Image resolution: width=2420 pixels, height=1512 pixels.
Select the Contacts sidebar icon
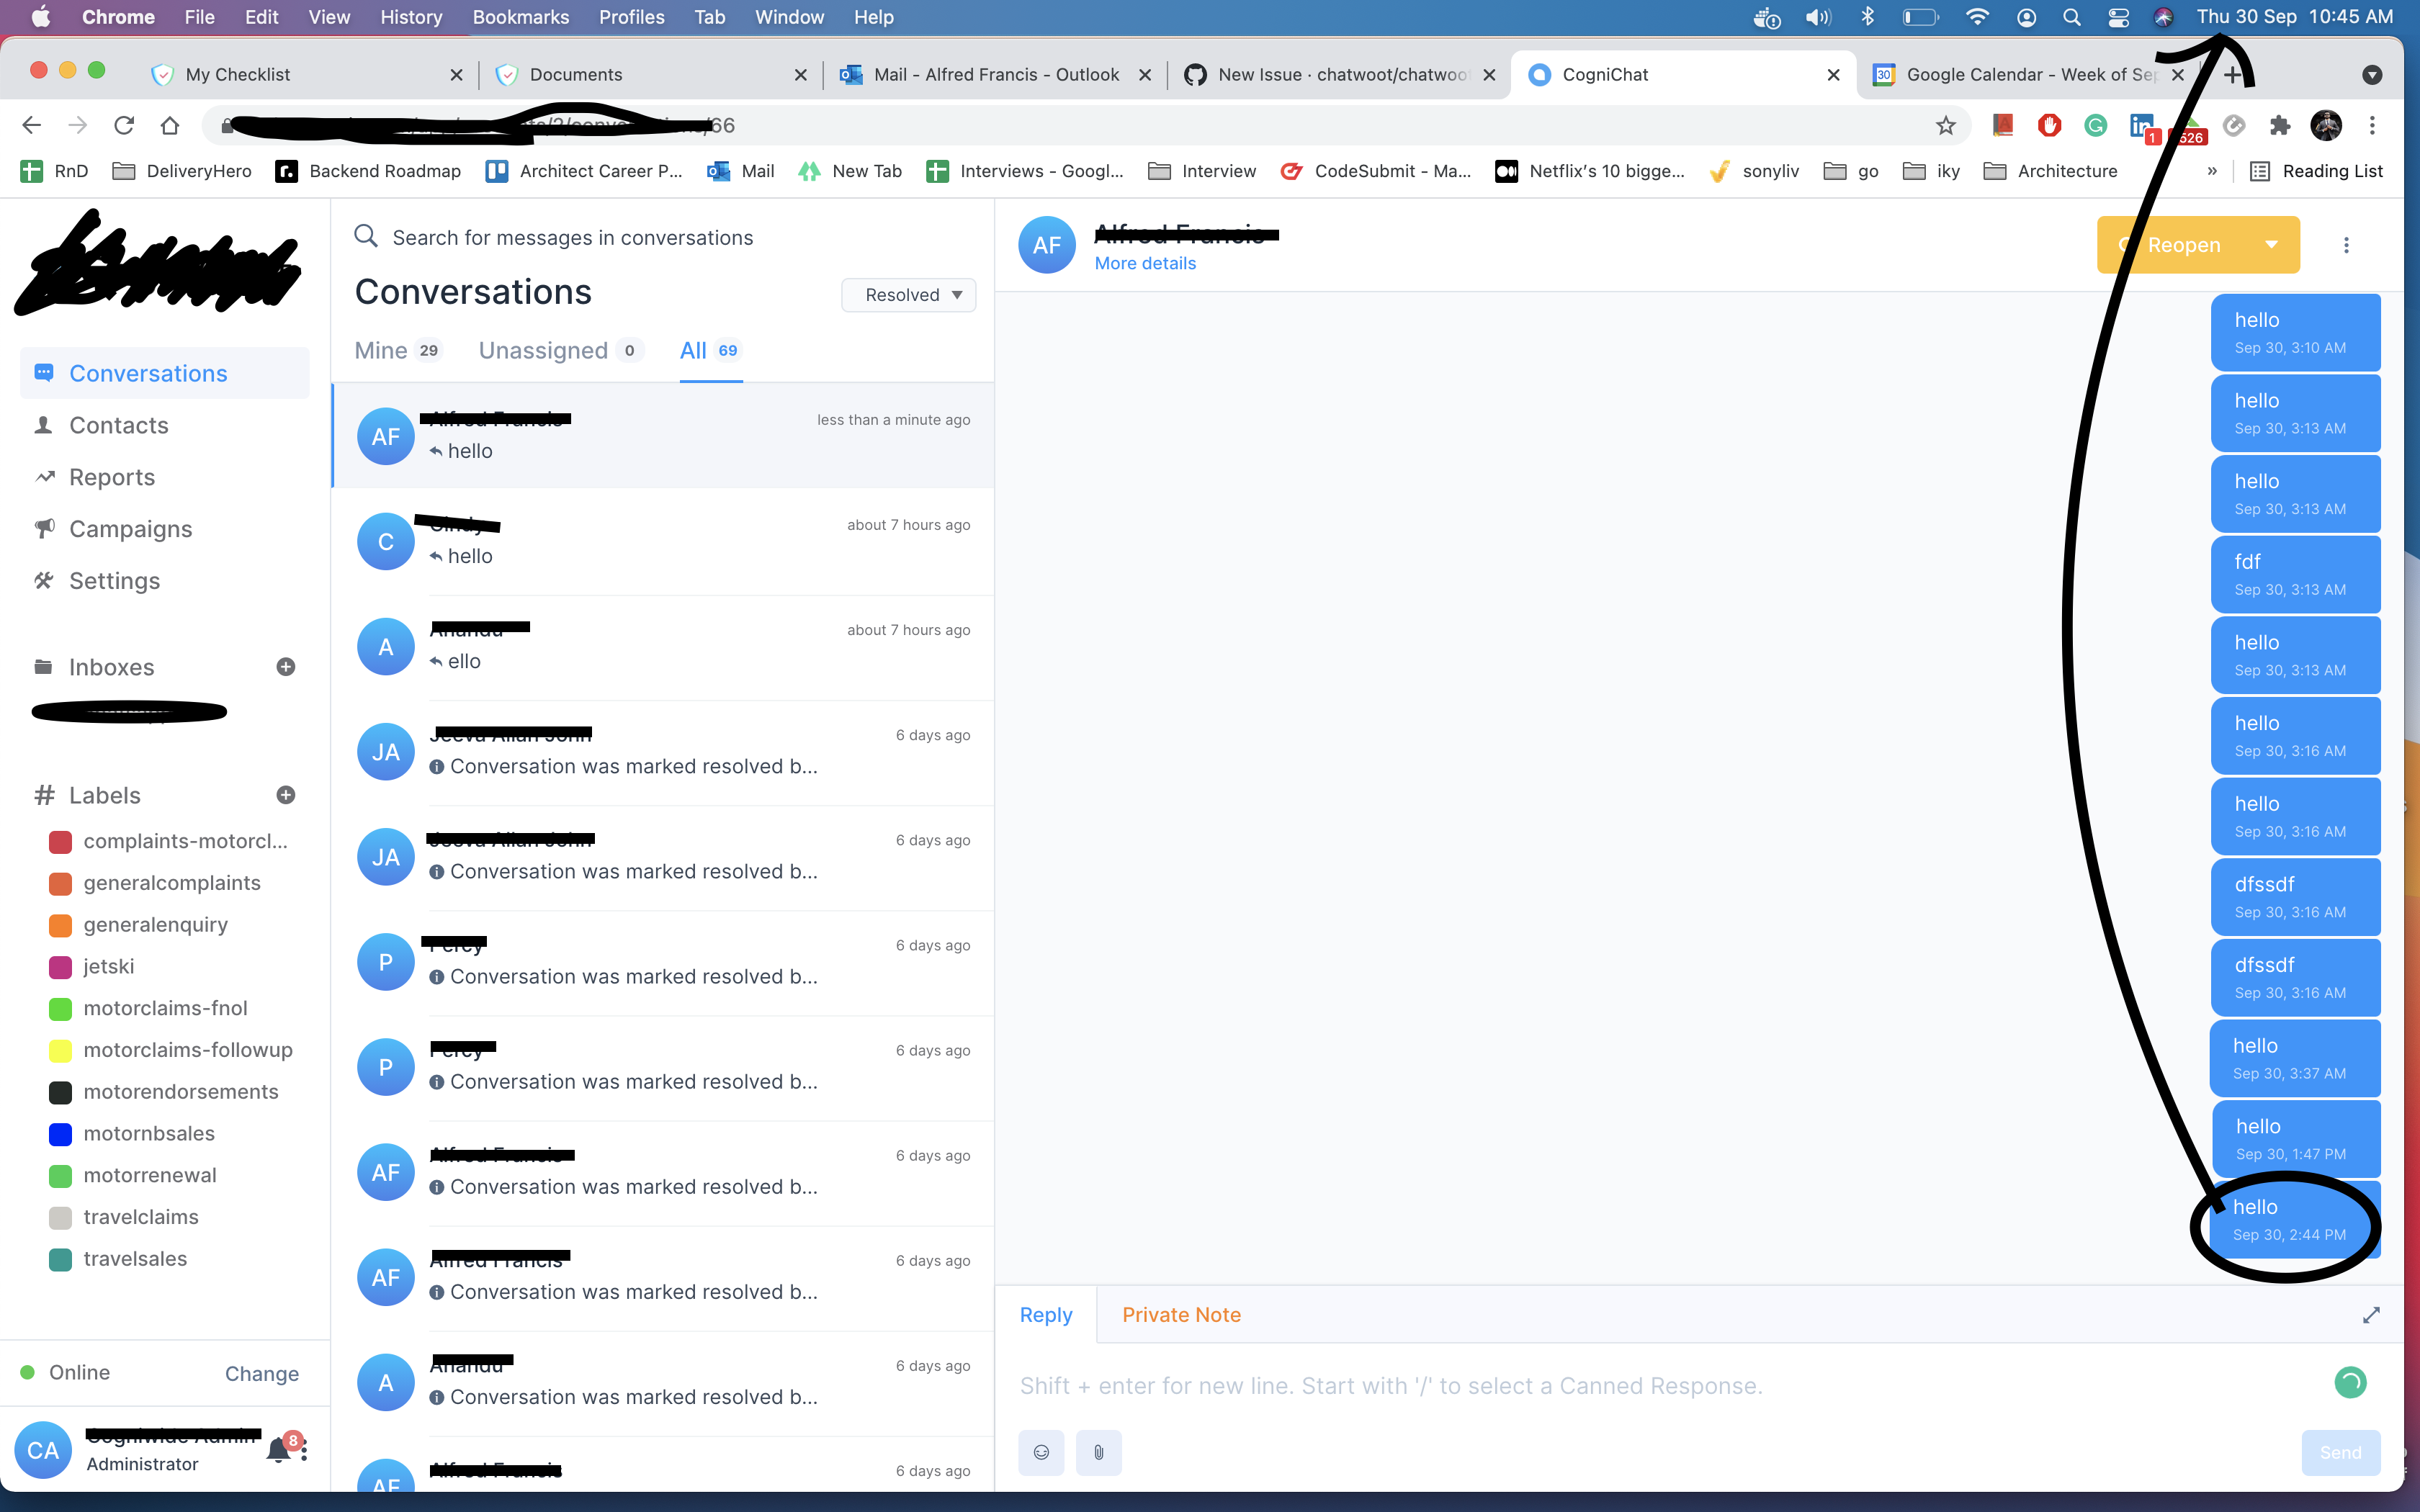pos(43,425)
